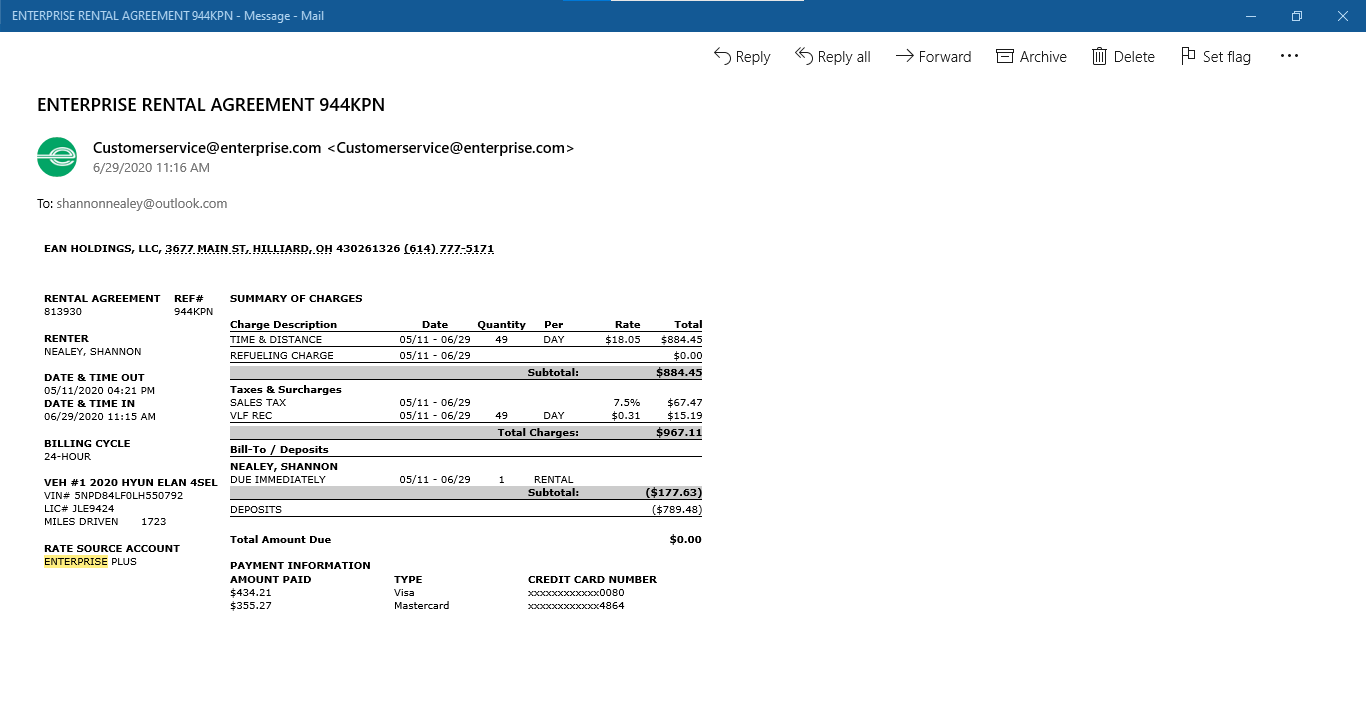This screenshot has height=728, width=1366.
Task: Click the Set flag text label
Action: pyautogui.click(x=1226, y=57)
